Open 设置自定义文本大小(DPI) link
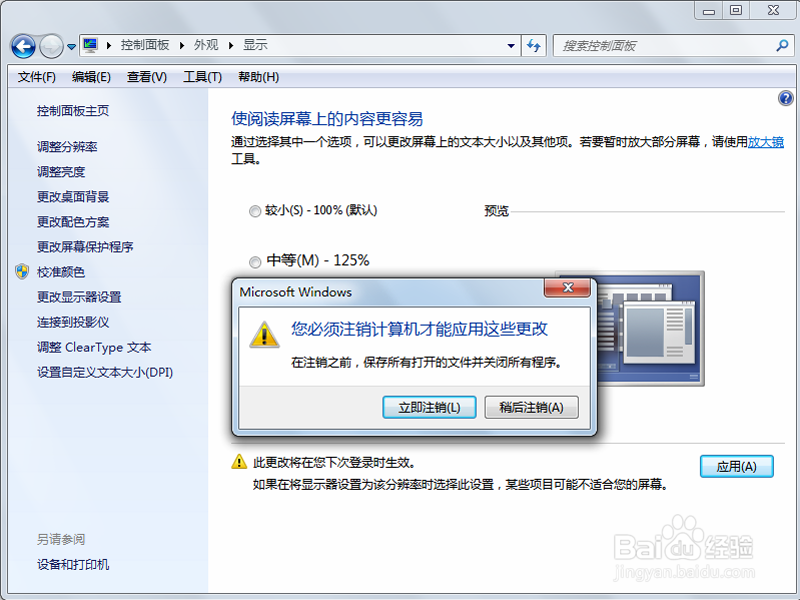This screenshot has width=800, height=600. (x=105, y=372)
